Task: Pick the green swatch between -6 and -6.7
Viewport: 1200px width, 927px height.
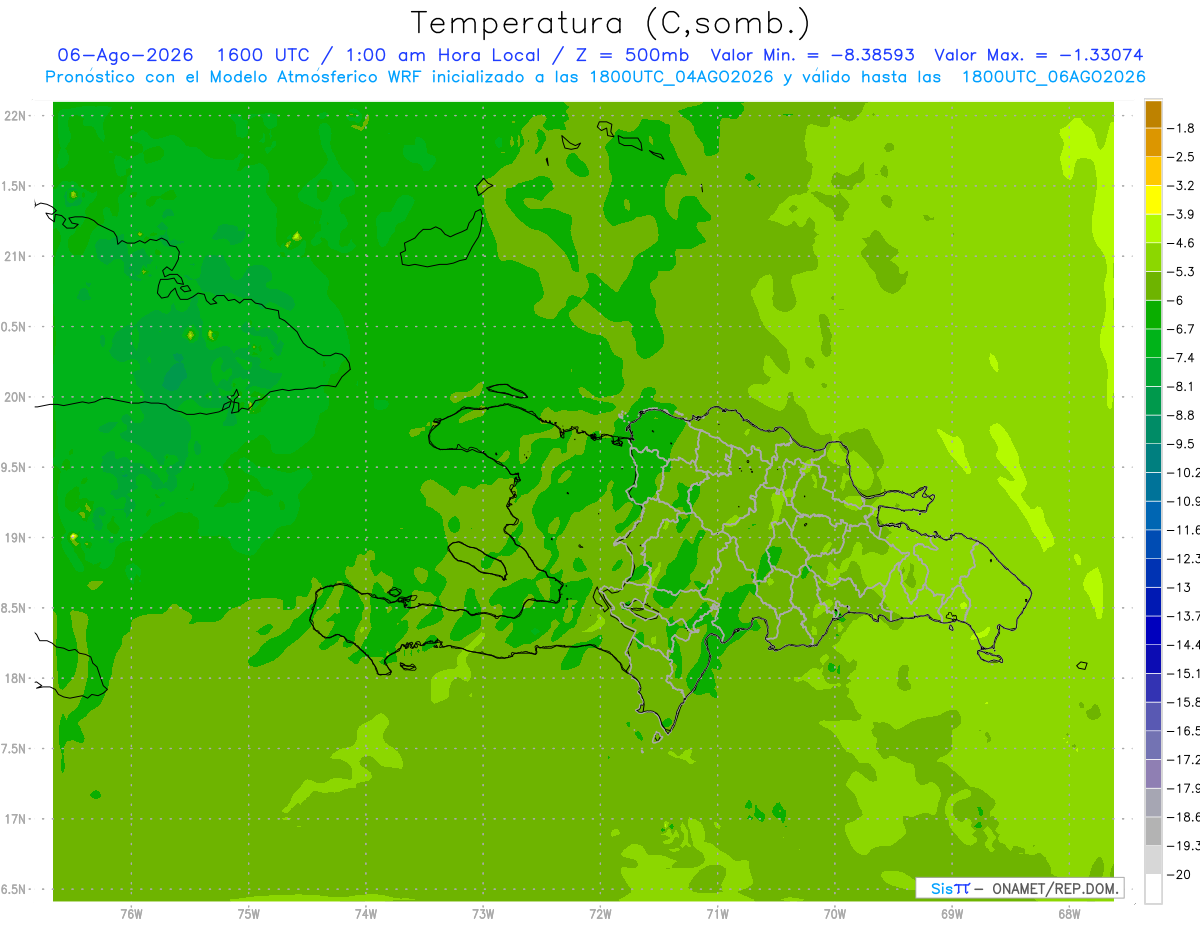Action: click(x=1153, y=315)
